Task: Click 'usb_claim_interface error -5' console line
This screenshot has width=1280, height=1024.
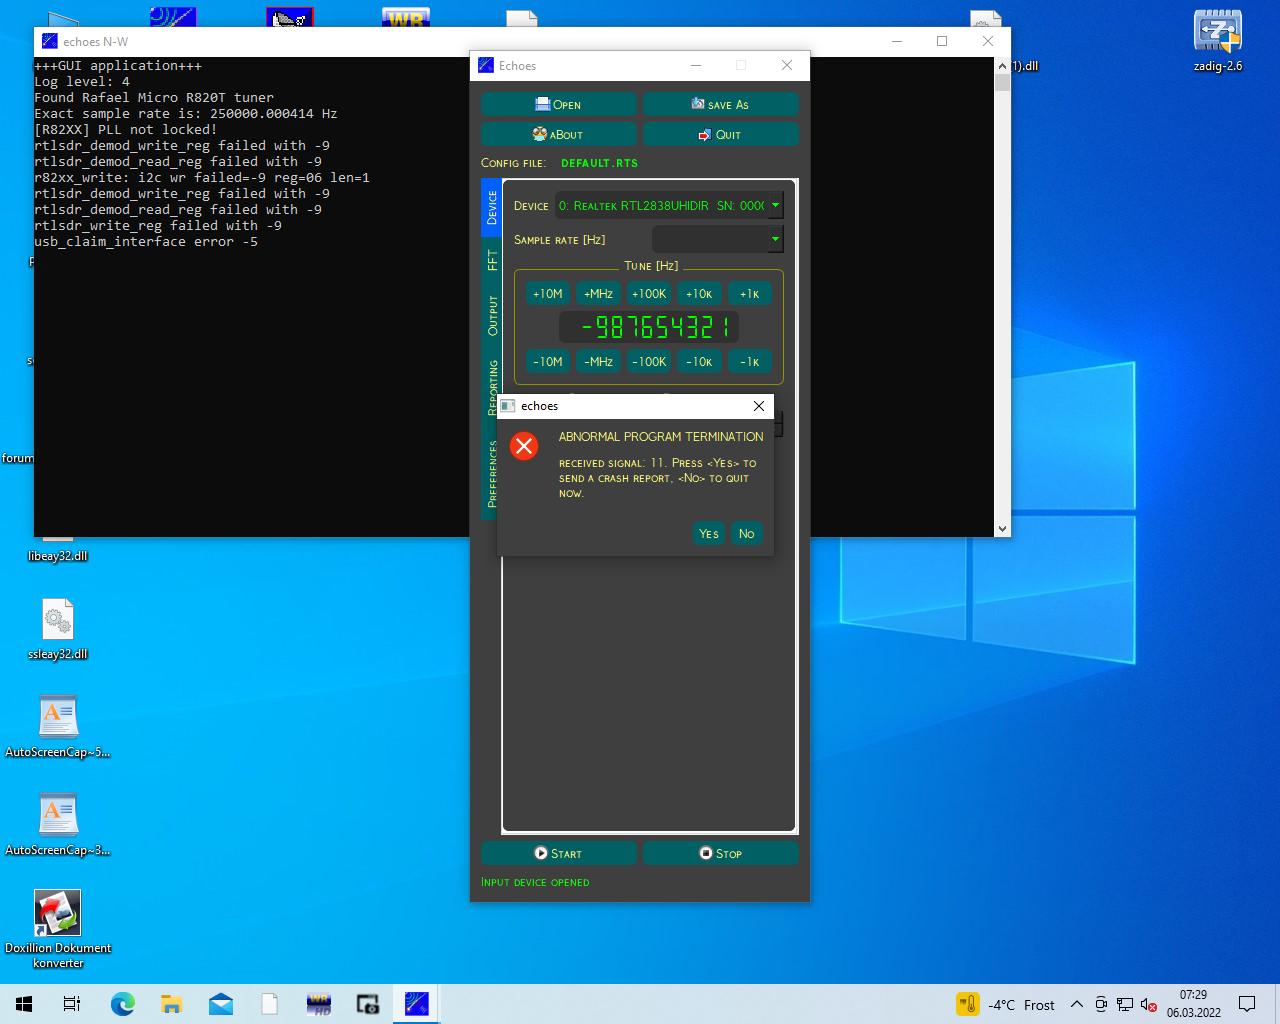Action: (x=146, y=242)
